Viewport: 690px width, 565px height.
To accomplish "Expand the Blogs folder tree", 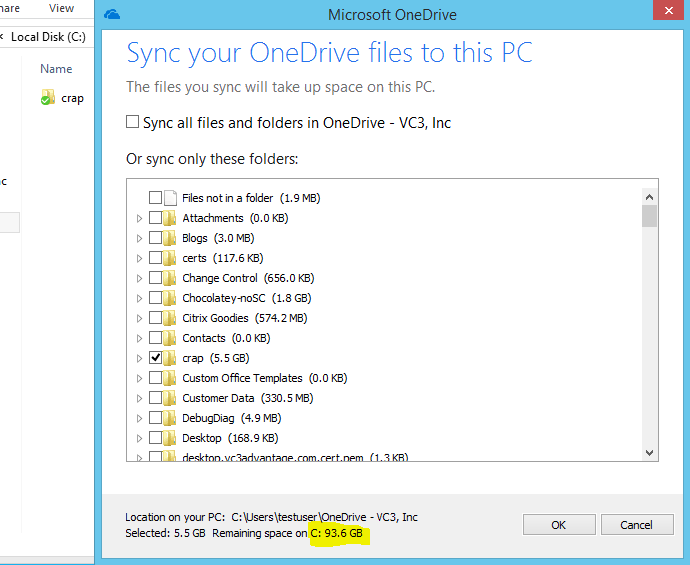I will 139,238.
